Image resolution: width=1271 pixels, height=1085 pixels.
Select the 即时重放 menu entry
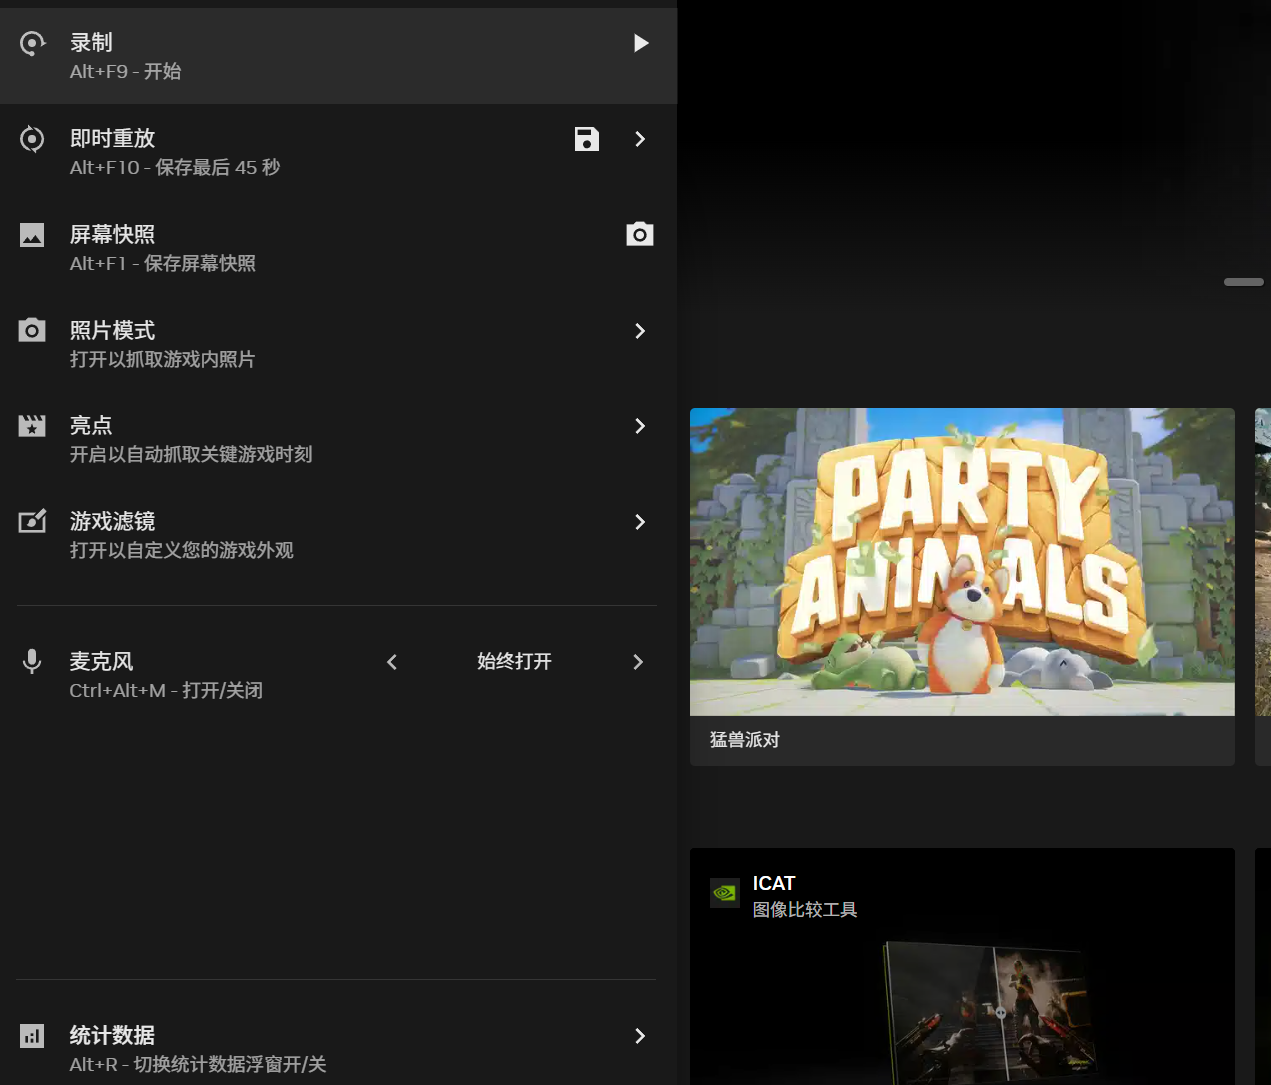[x=338, y=152]
